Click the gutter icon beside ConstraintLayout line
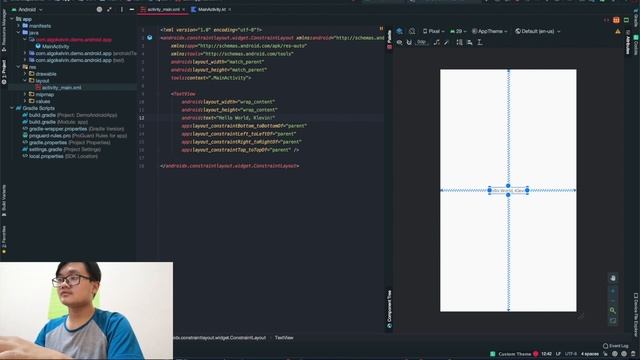The image size is (640, 360). (149, 38)
